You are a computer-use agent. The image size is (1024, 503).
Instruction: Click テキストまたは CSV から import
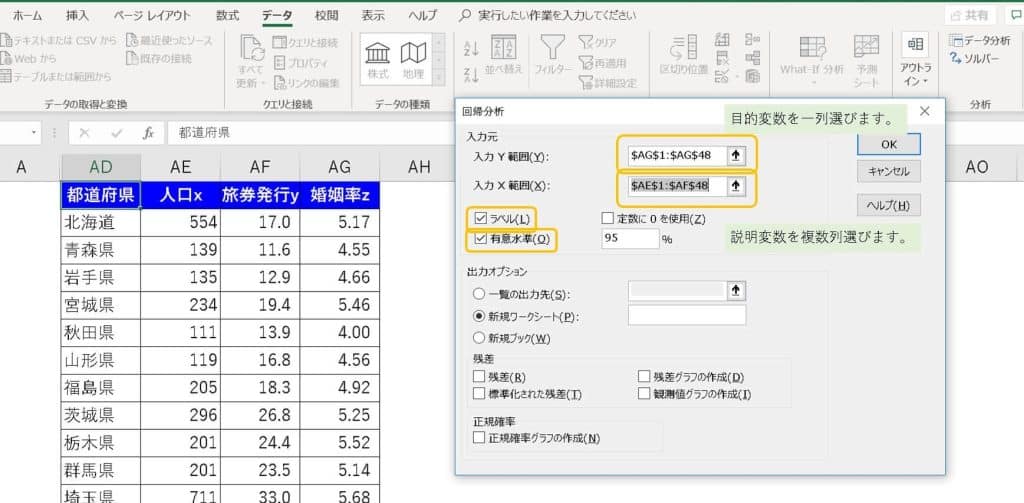coord(59,41)
